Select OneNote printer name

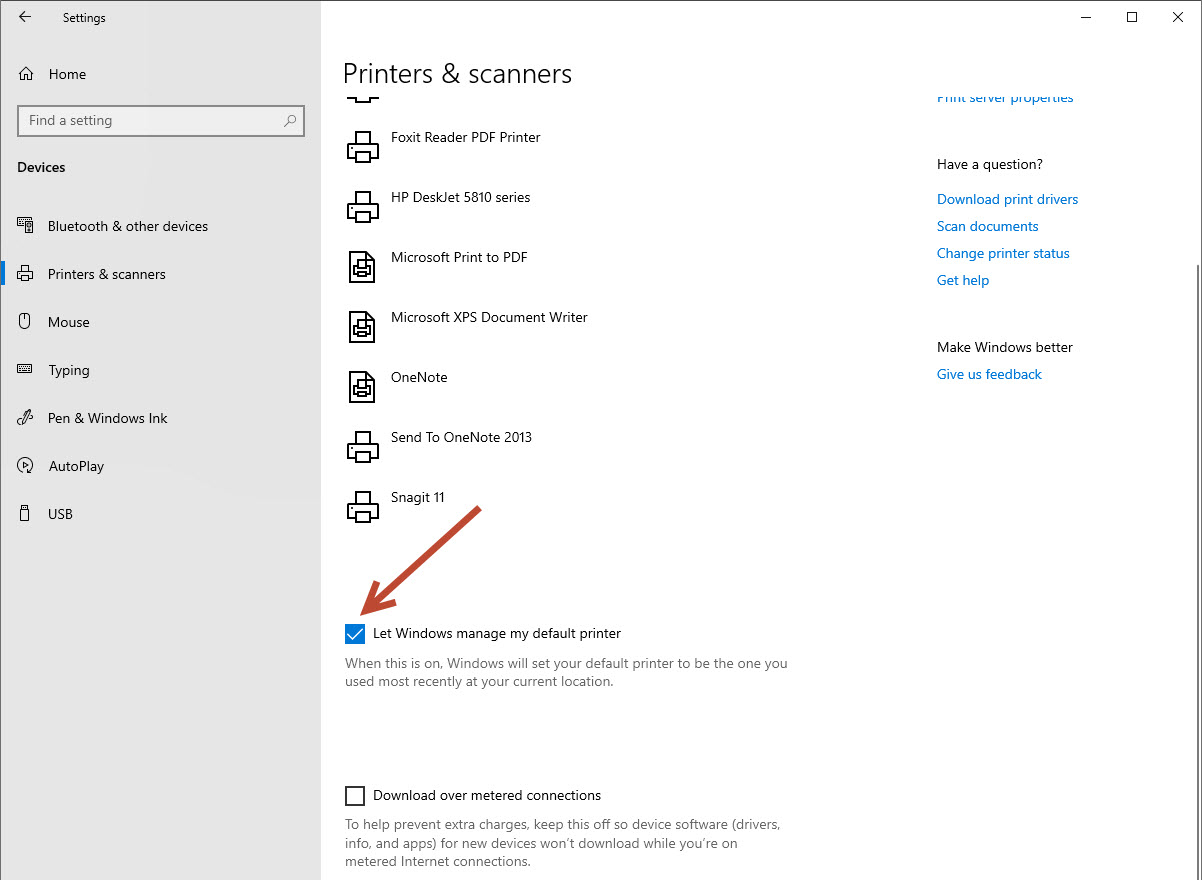(x=419, y=377)
